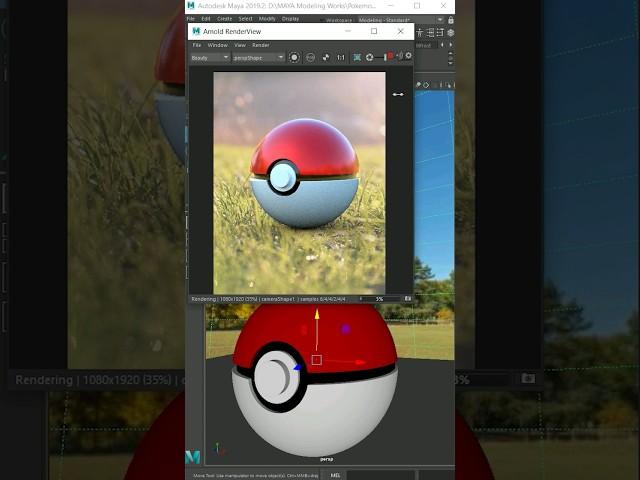Expand the Beauty AOV dropdown
Viewport: 640px width, 480px height.
(x=210, y=58)
